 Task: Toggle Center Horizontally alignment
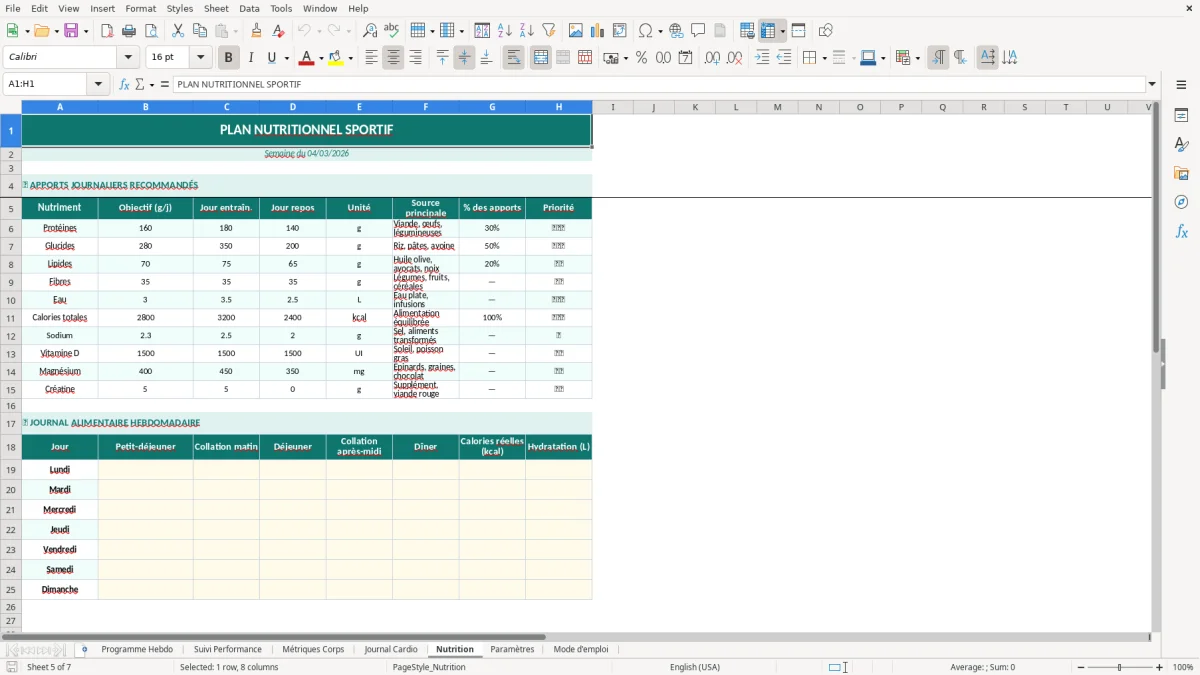(393, 58)
